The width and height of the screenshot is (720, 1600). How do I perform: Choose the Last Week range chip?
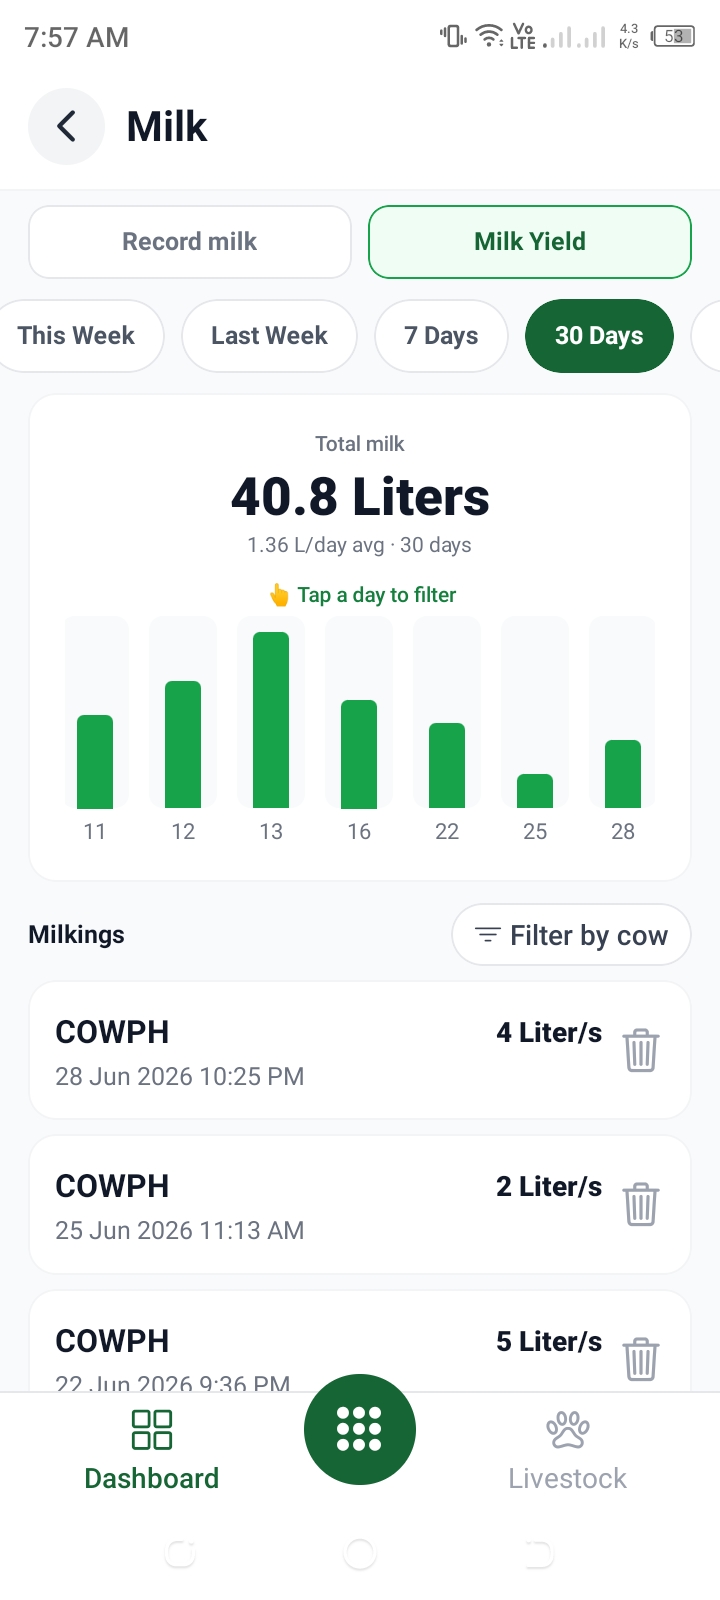click(269, 336)
